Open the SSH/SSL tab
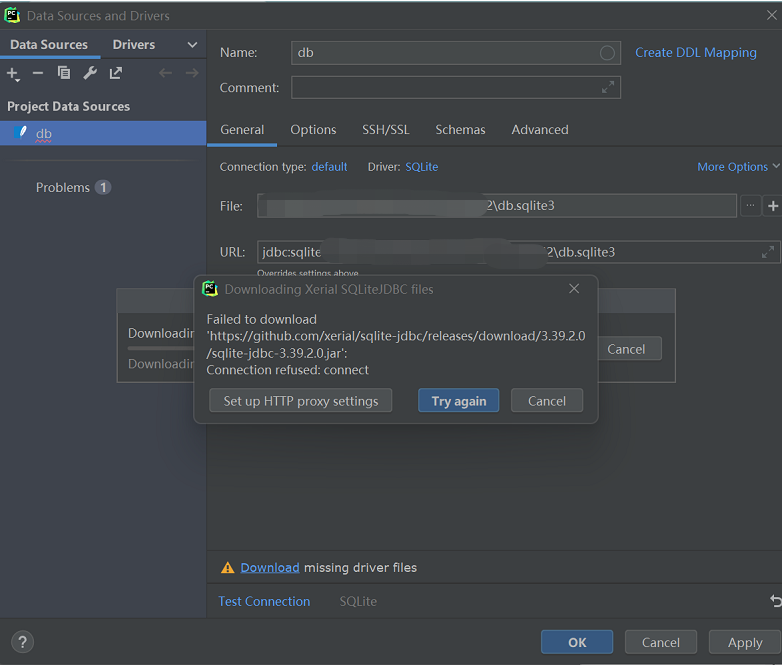This screenshot has height=665, width=783. point(386,130)
